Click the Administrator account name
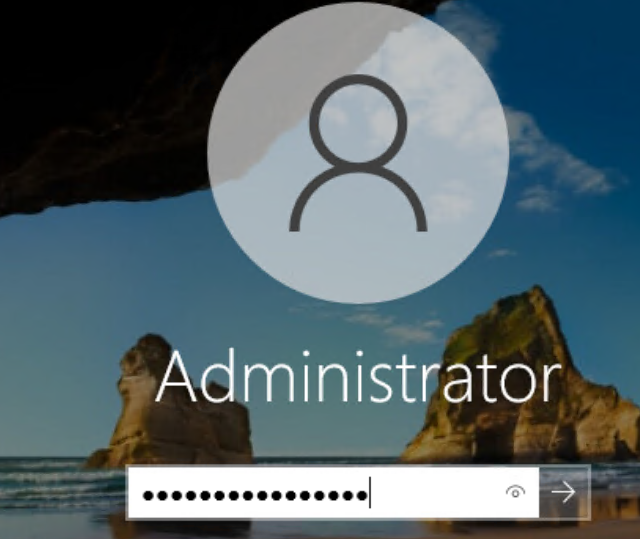Image resolution: width=640 pixels, height=539 pixels. (x=358, y=377)
